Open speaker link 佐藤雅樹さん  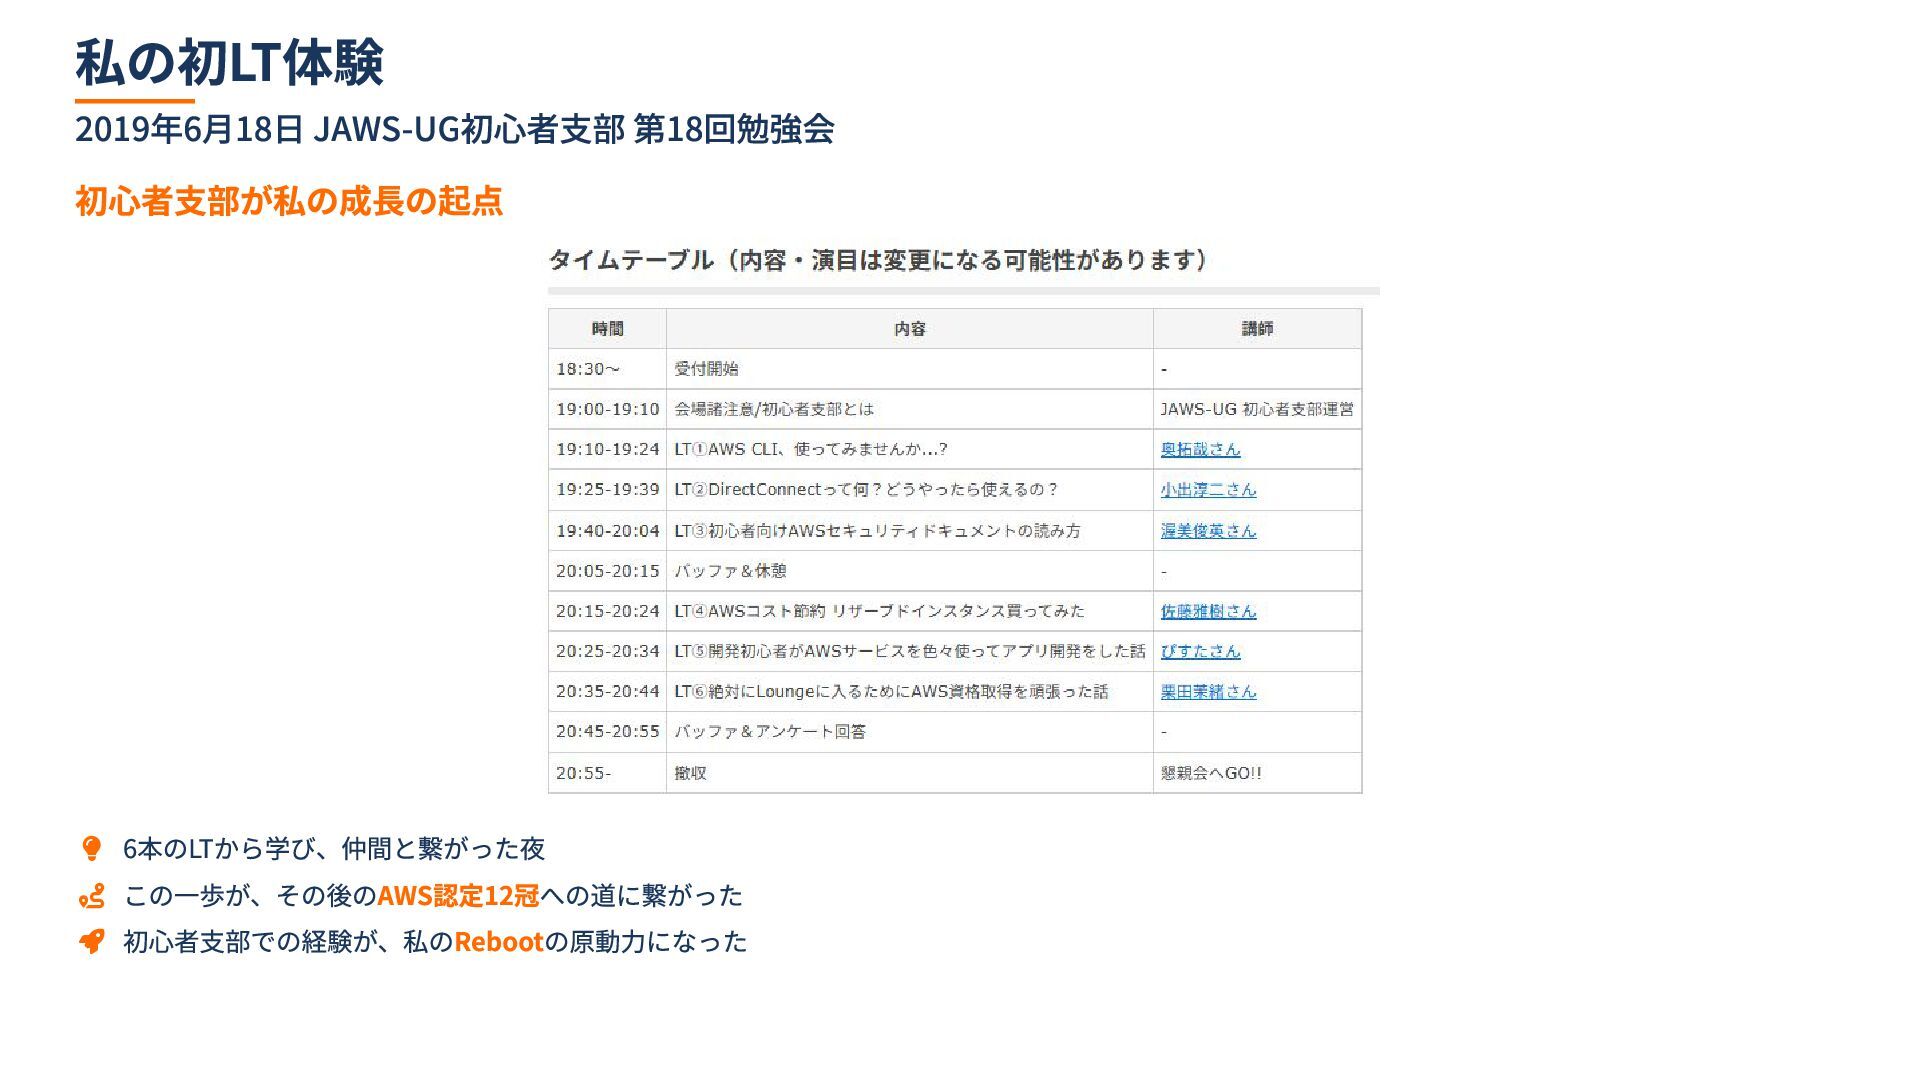pos(1208,611)
